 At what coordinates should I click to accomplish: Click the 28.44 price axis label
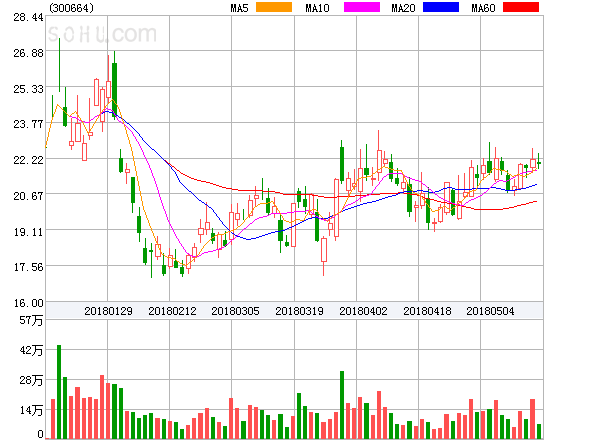[x=28, y=17]
